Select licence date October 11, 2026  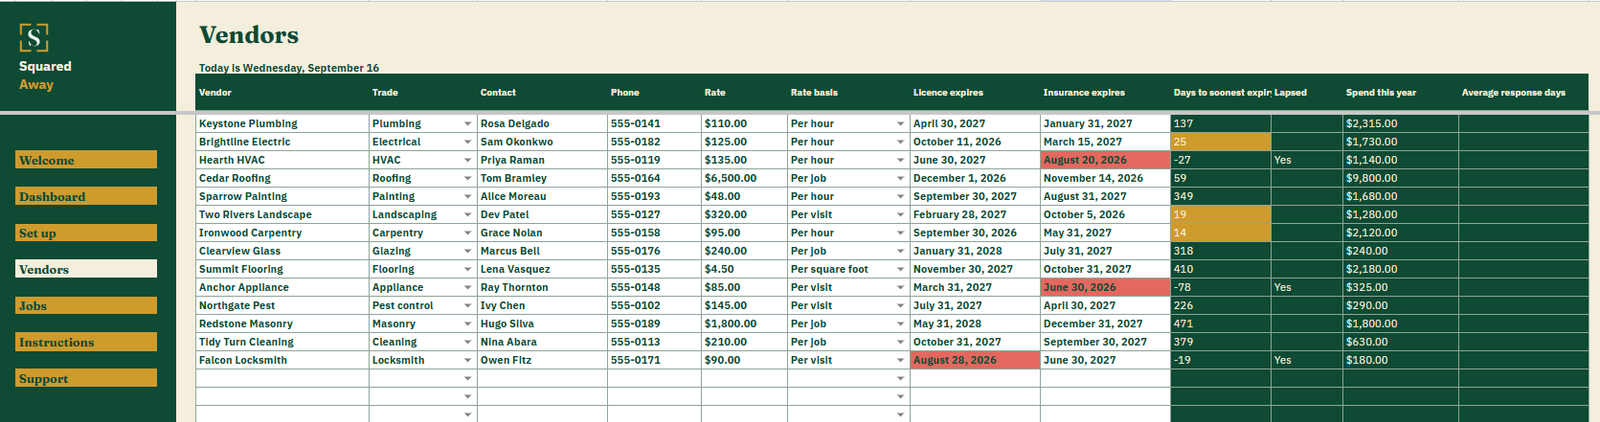coord(975,142)
